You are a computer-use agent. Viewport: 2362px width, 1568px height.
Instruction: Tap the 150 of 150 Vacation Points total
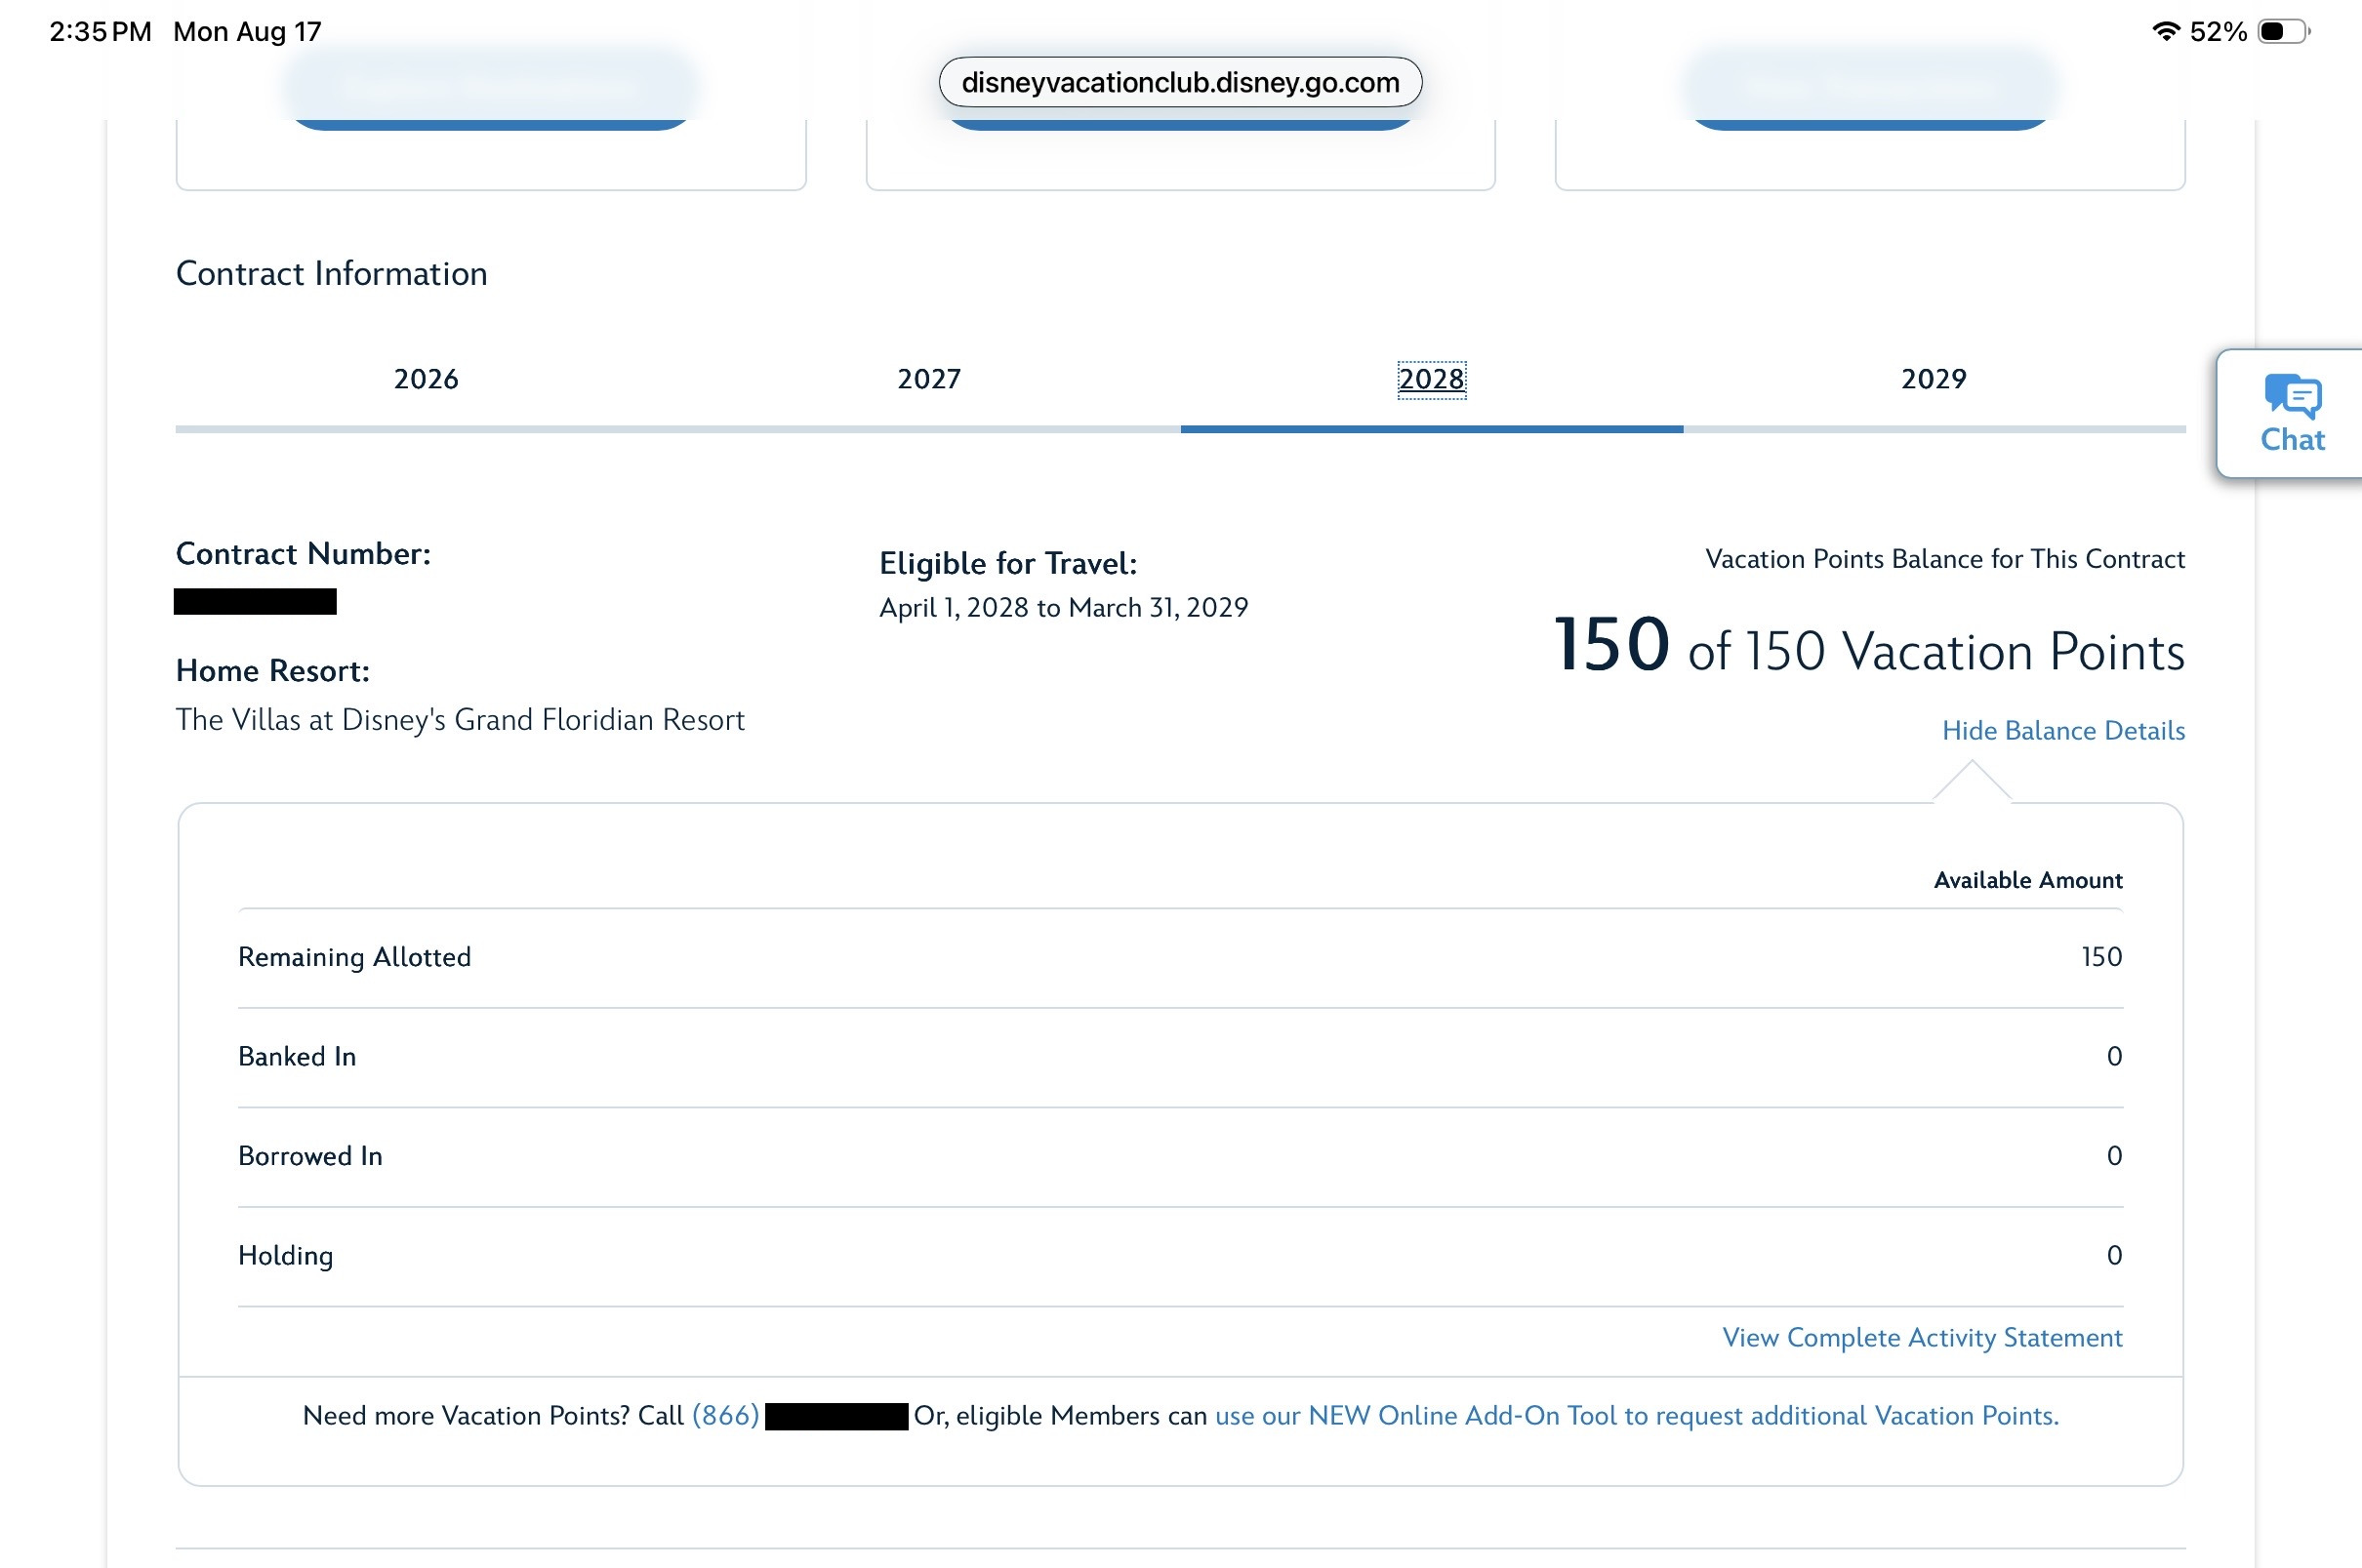[1868, 646]
